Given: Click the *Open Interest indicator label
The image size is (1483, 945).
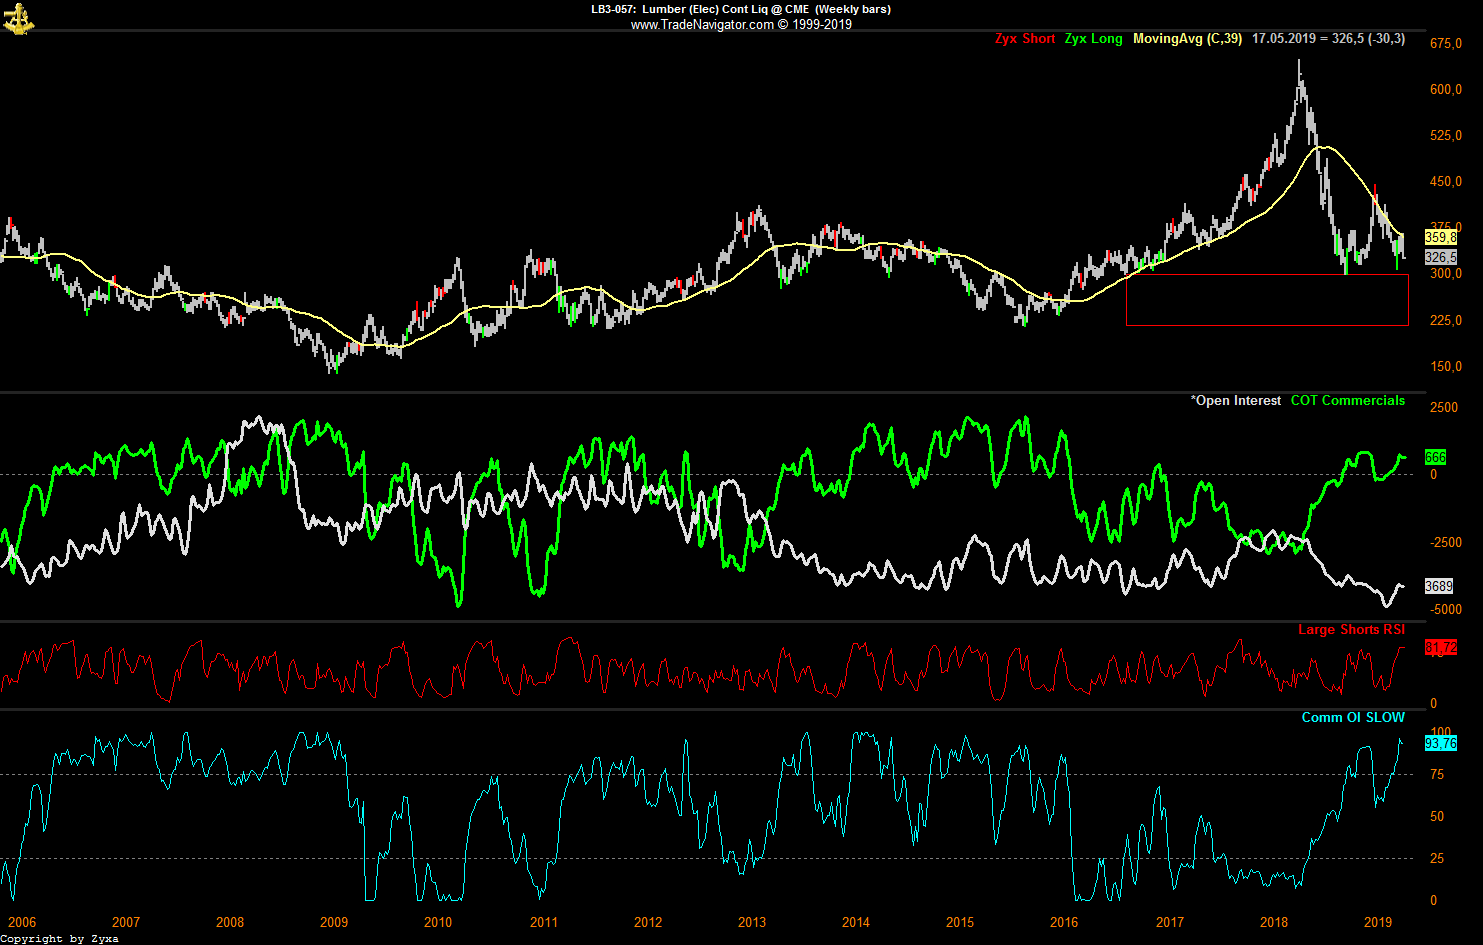Looking at the screenshot, I should [1235, 401].
